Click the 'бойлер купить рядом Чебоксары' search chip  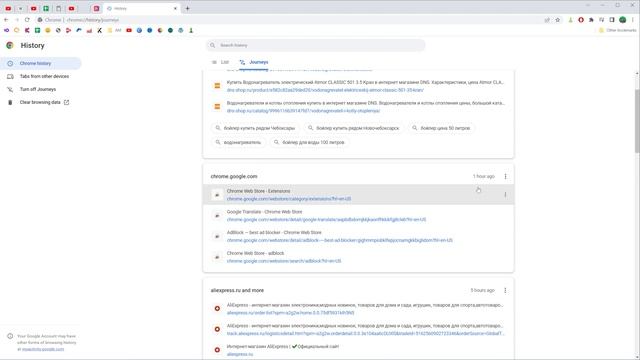click(x=255, y=128)
